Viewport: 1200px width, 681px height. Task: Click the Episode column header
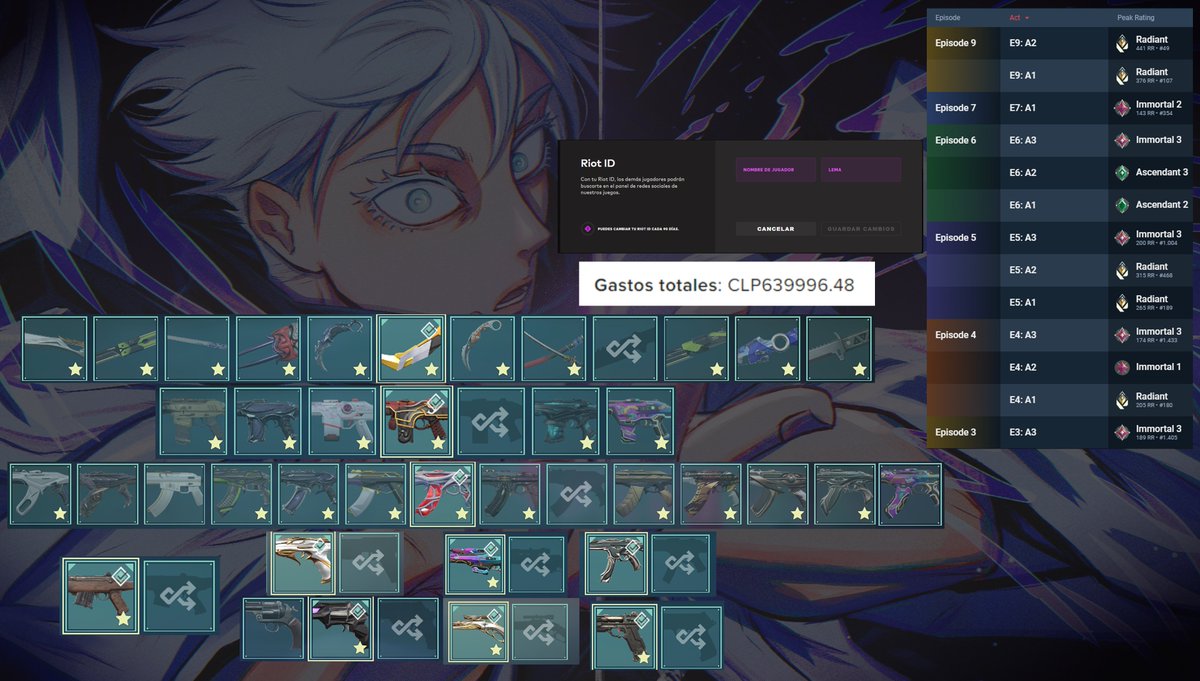(x=946, y=18)
